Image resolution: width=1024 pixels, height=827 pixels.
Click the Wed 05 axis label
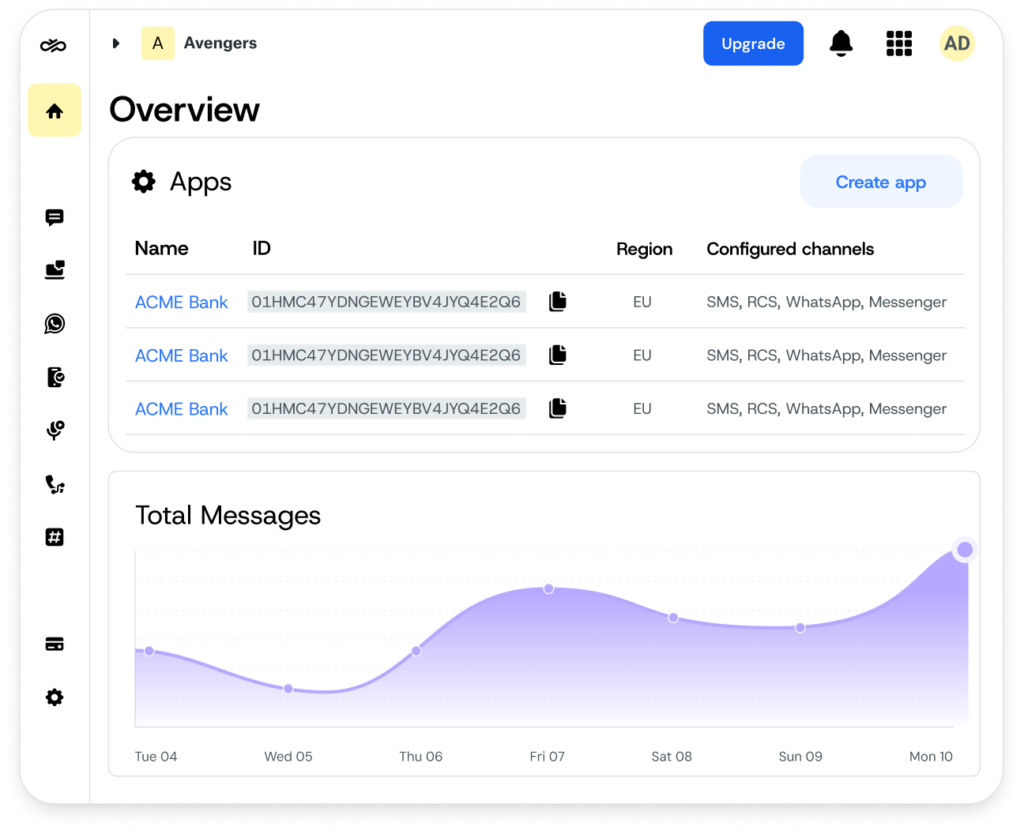coord(288,756)
